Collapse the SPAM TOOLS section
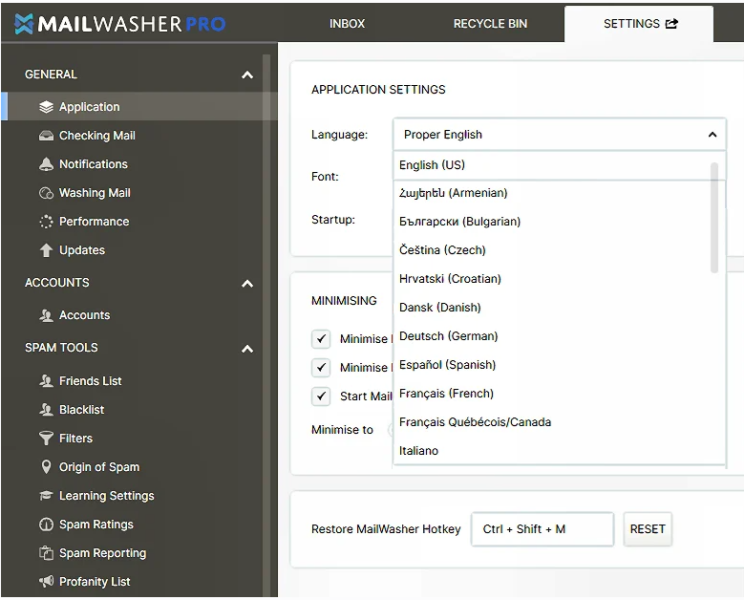The image size is (744, 600). pyautogui.click(x=247, y=349)
